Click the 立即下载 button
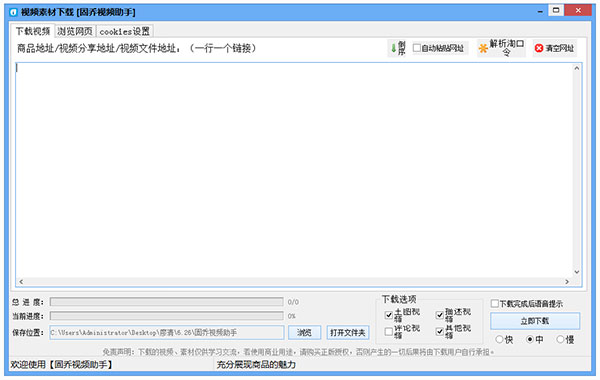 pyautogui.click(x=535, y=321)
